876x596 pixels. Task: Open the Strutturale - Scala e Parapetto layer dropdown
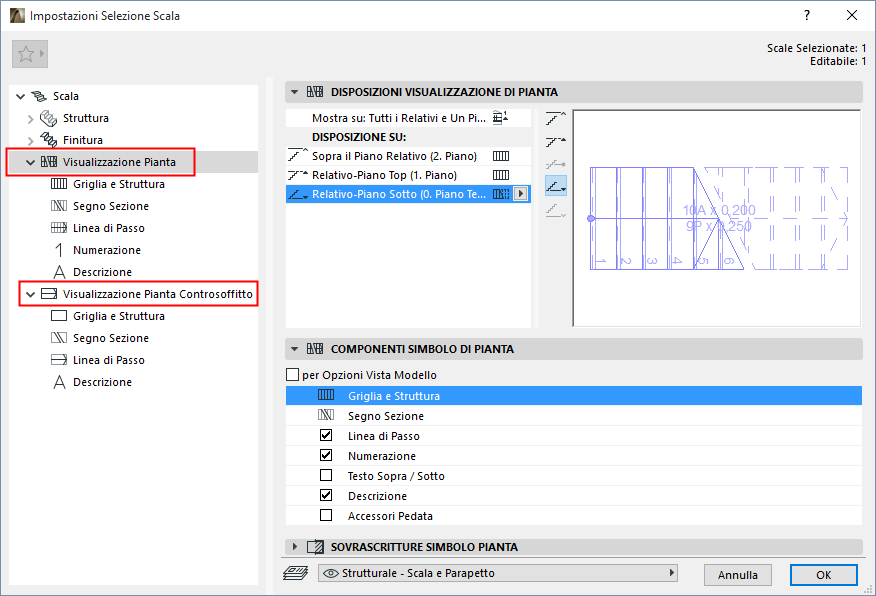click(497, 573)
